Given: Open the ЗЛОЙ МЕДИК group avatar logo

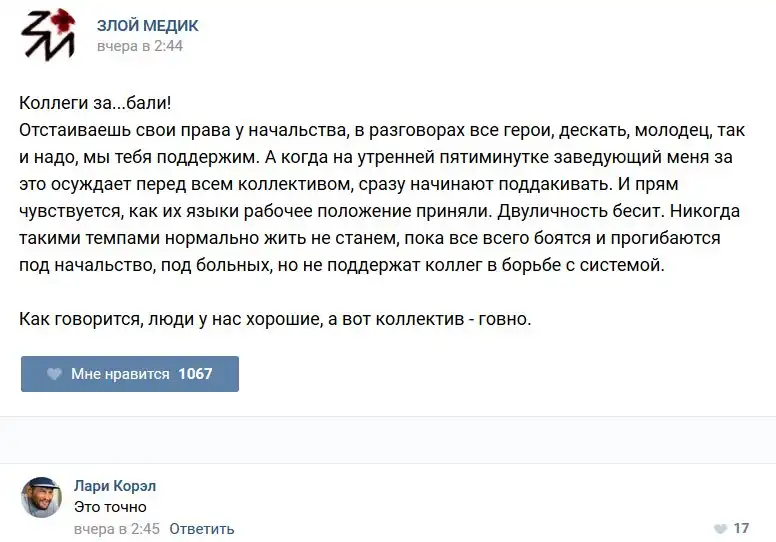Looking at the screenshot, I should 47,35.
